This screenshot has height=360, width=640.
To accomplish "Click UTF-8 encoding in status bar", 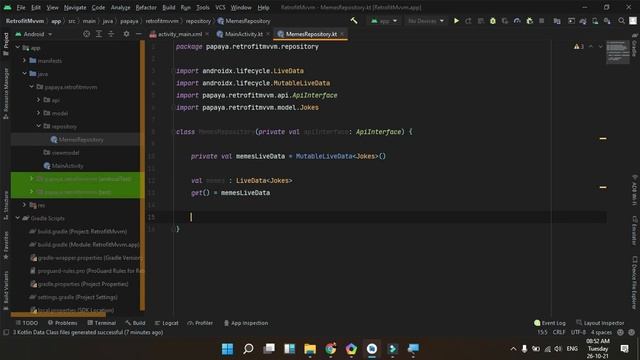I will coord(578,332).
